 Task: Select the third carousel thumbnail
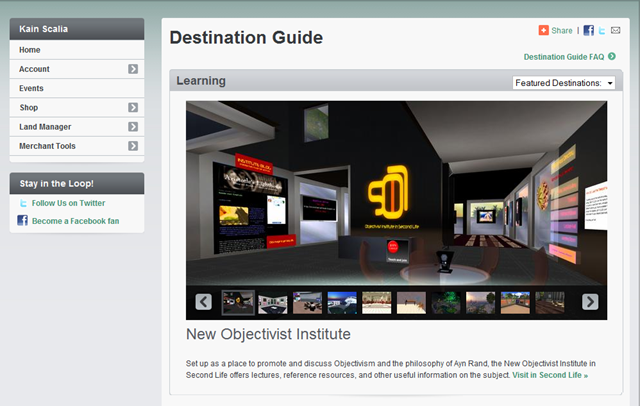pyautogui.click(x=307, y=303)
